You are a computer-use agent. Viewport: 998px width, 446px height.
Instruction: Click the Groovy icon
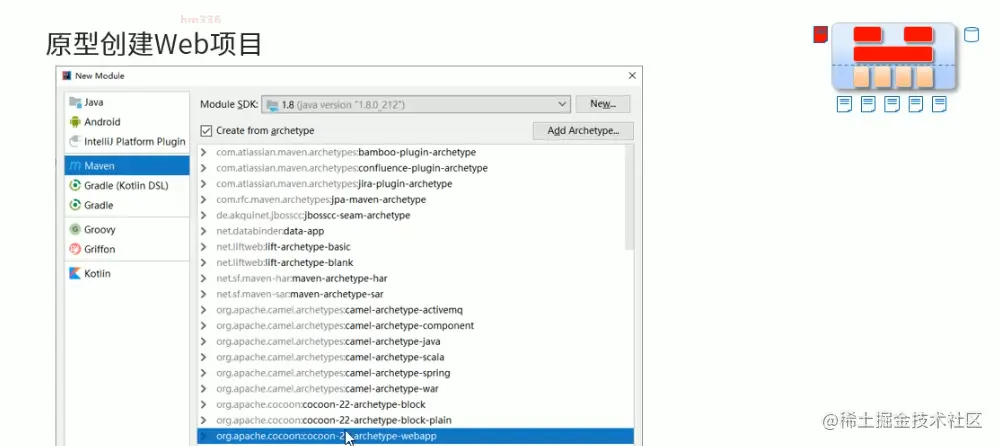75,230
